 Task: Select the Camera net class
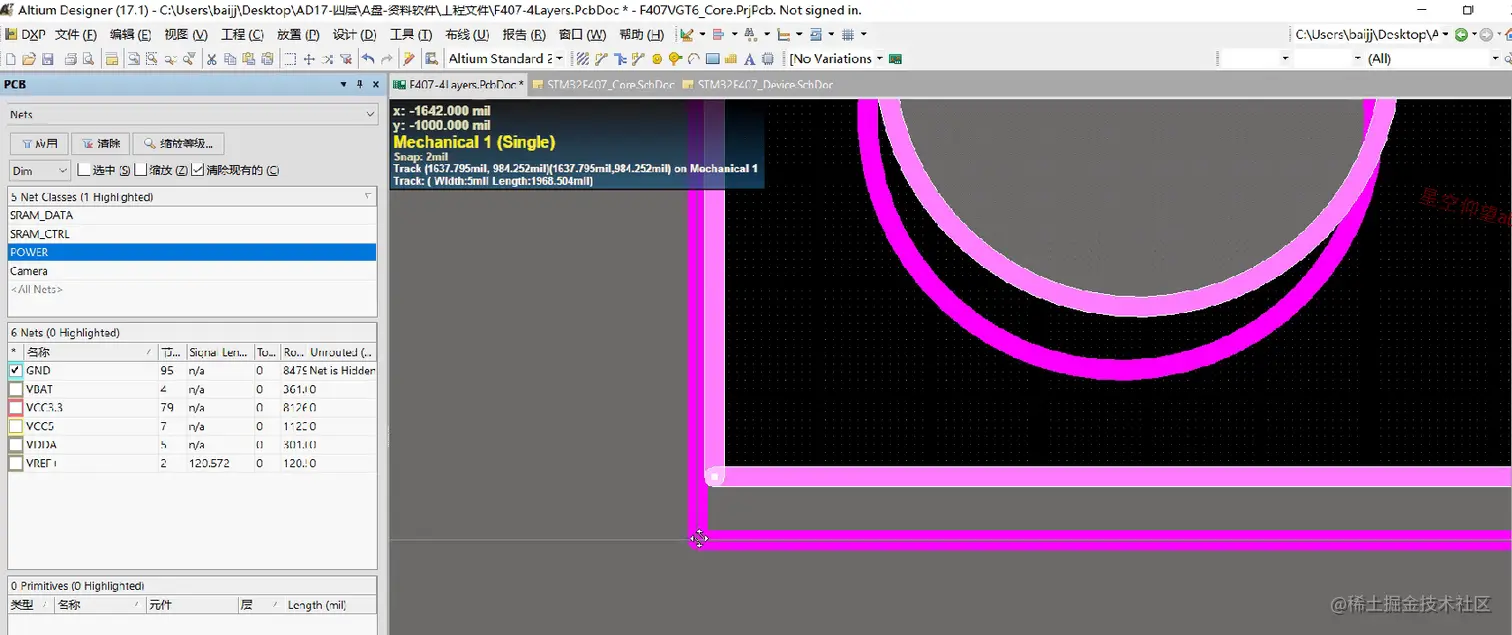[192, 271]
